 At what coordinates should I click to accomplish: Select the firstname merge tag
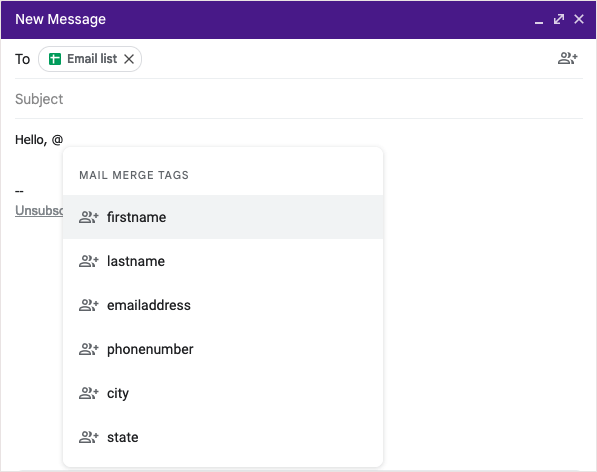223,217
